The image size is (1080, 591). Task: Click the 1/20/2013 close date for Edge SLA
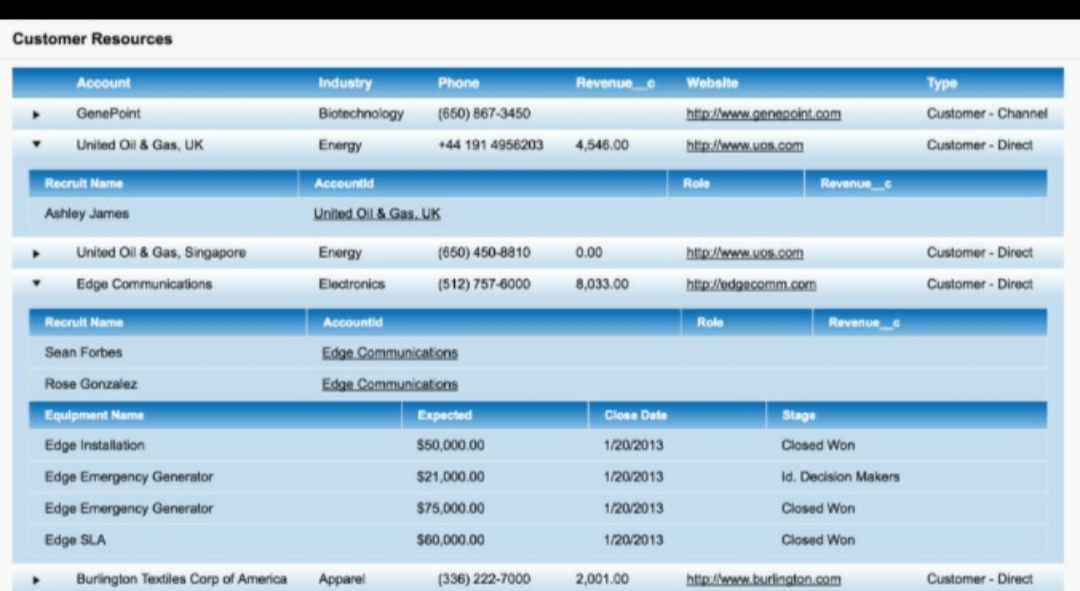point(634,540)
